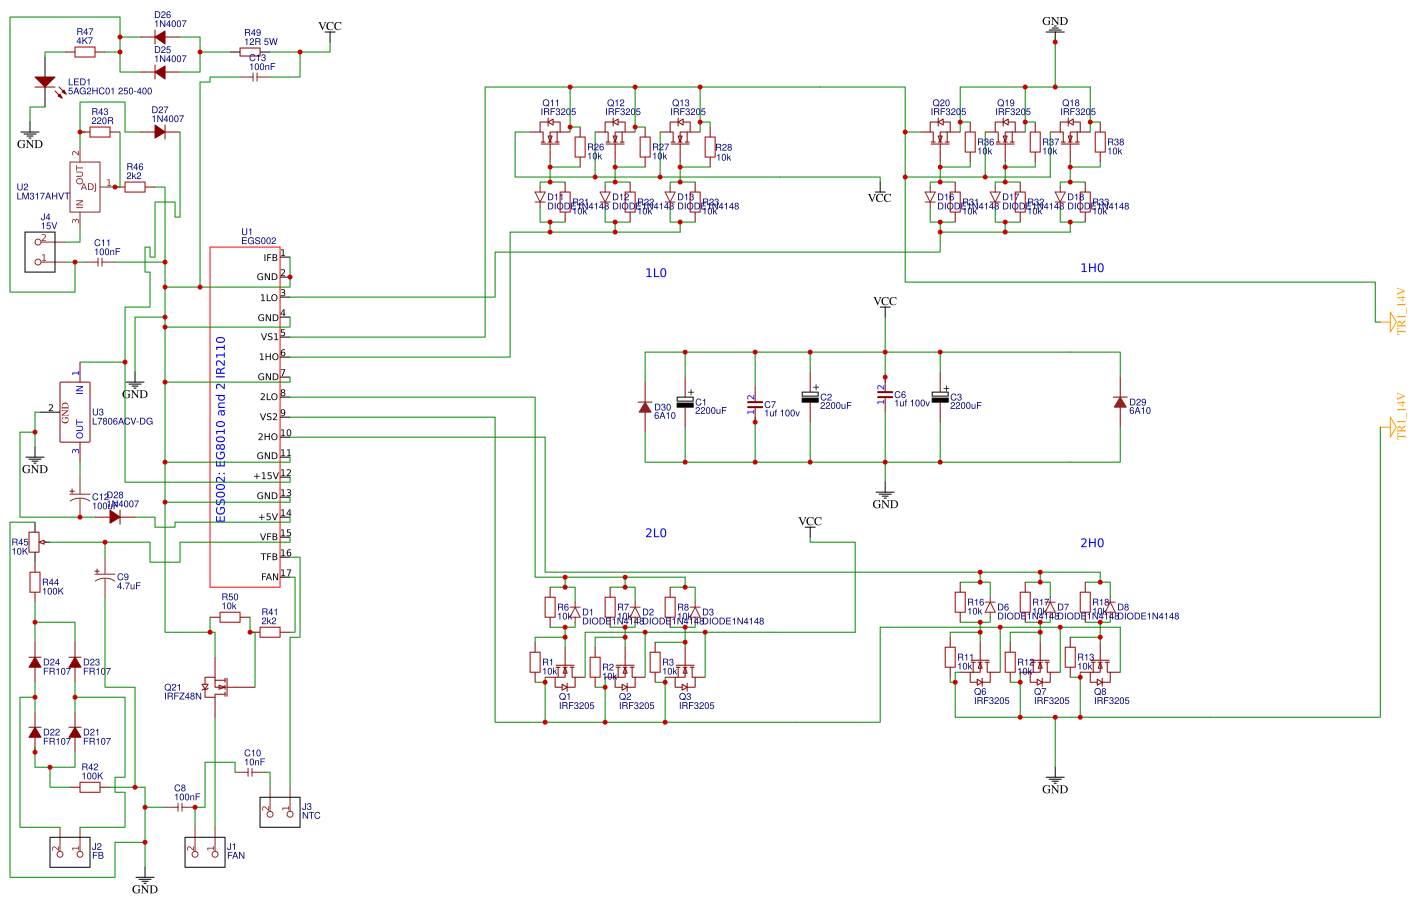Click the 1LO net label text
This screenshot has height=906, width=1418.
pos(656,273)
